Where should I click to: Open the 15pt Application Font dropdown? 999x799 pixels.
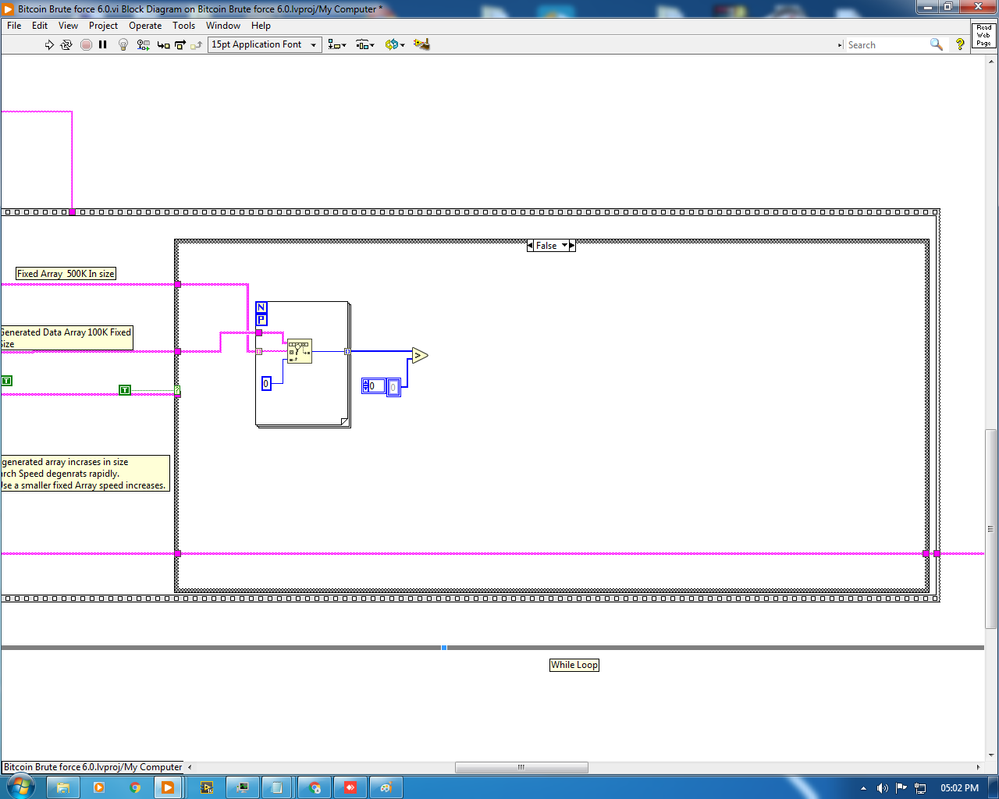(x=264, y=45)
